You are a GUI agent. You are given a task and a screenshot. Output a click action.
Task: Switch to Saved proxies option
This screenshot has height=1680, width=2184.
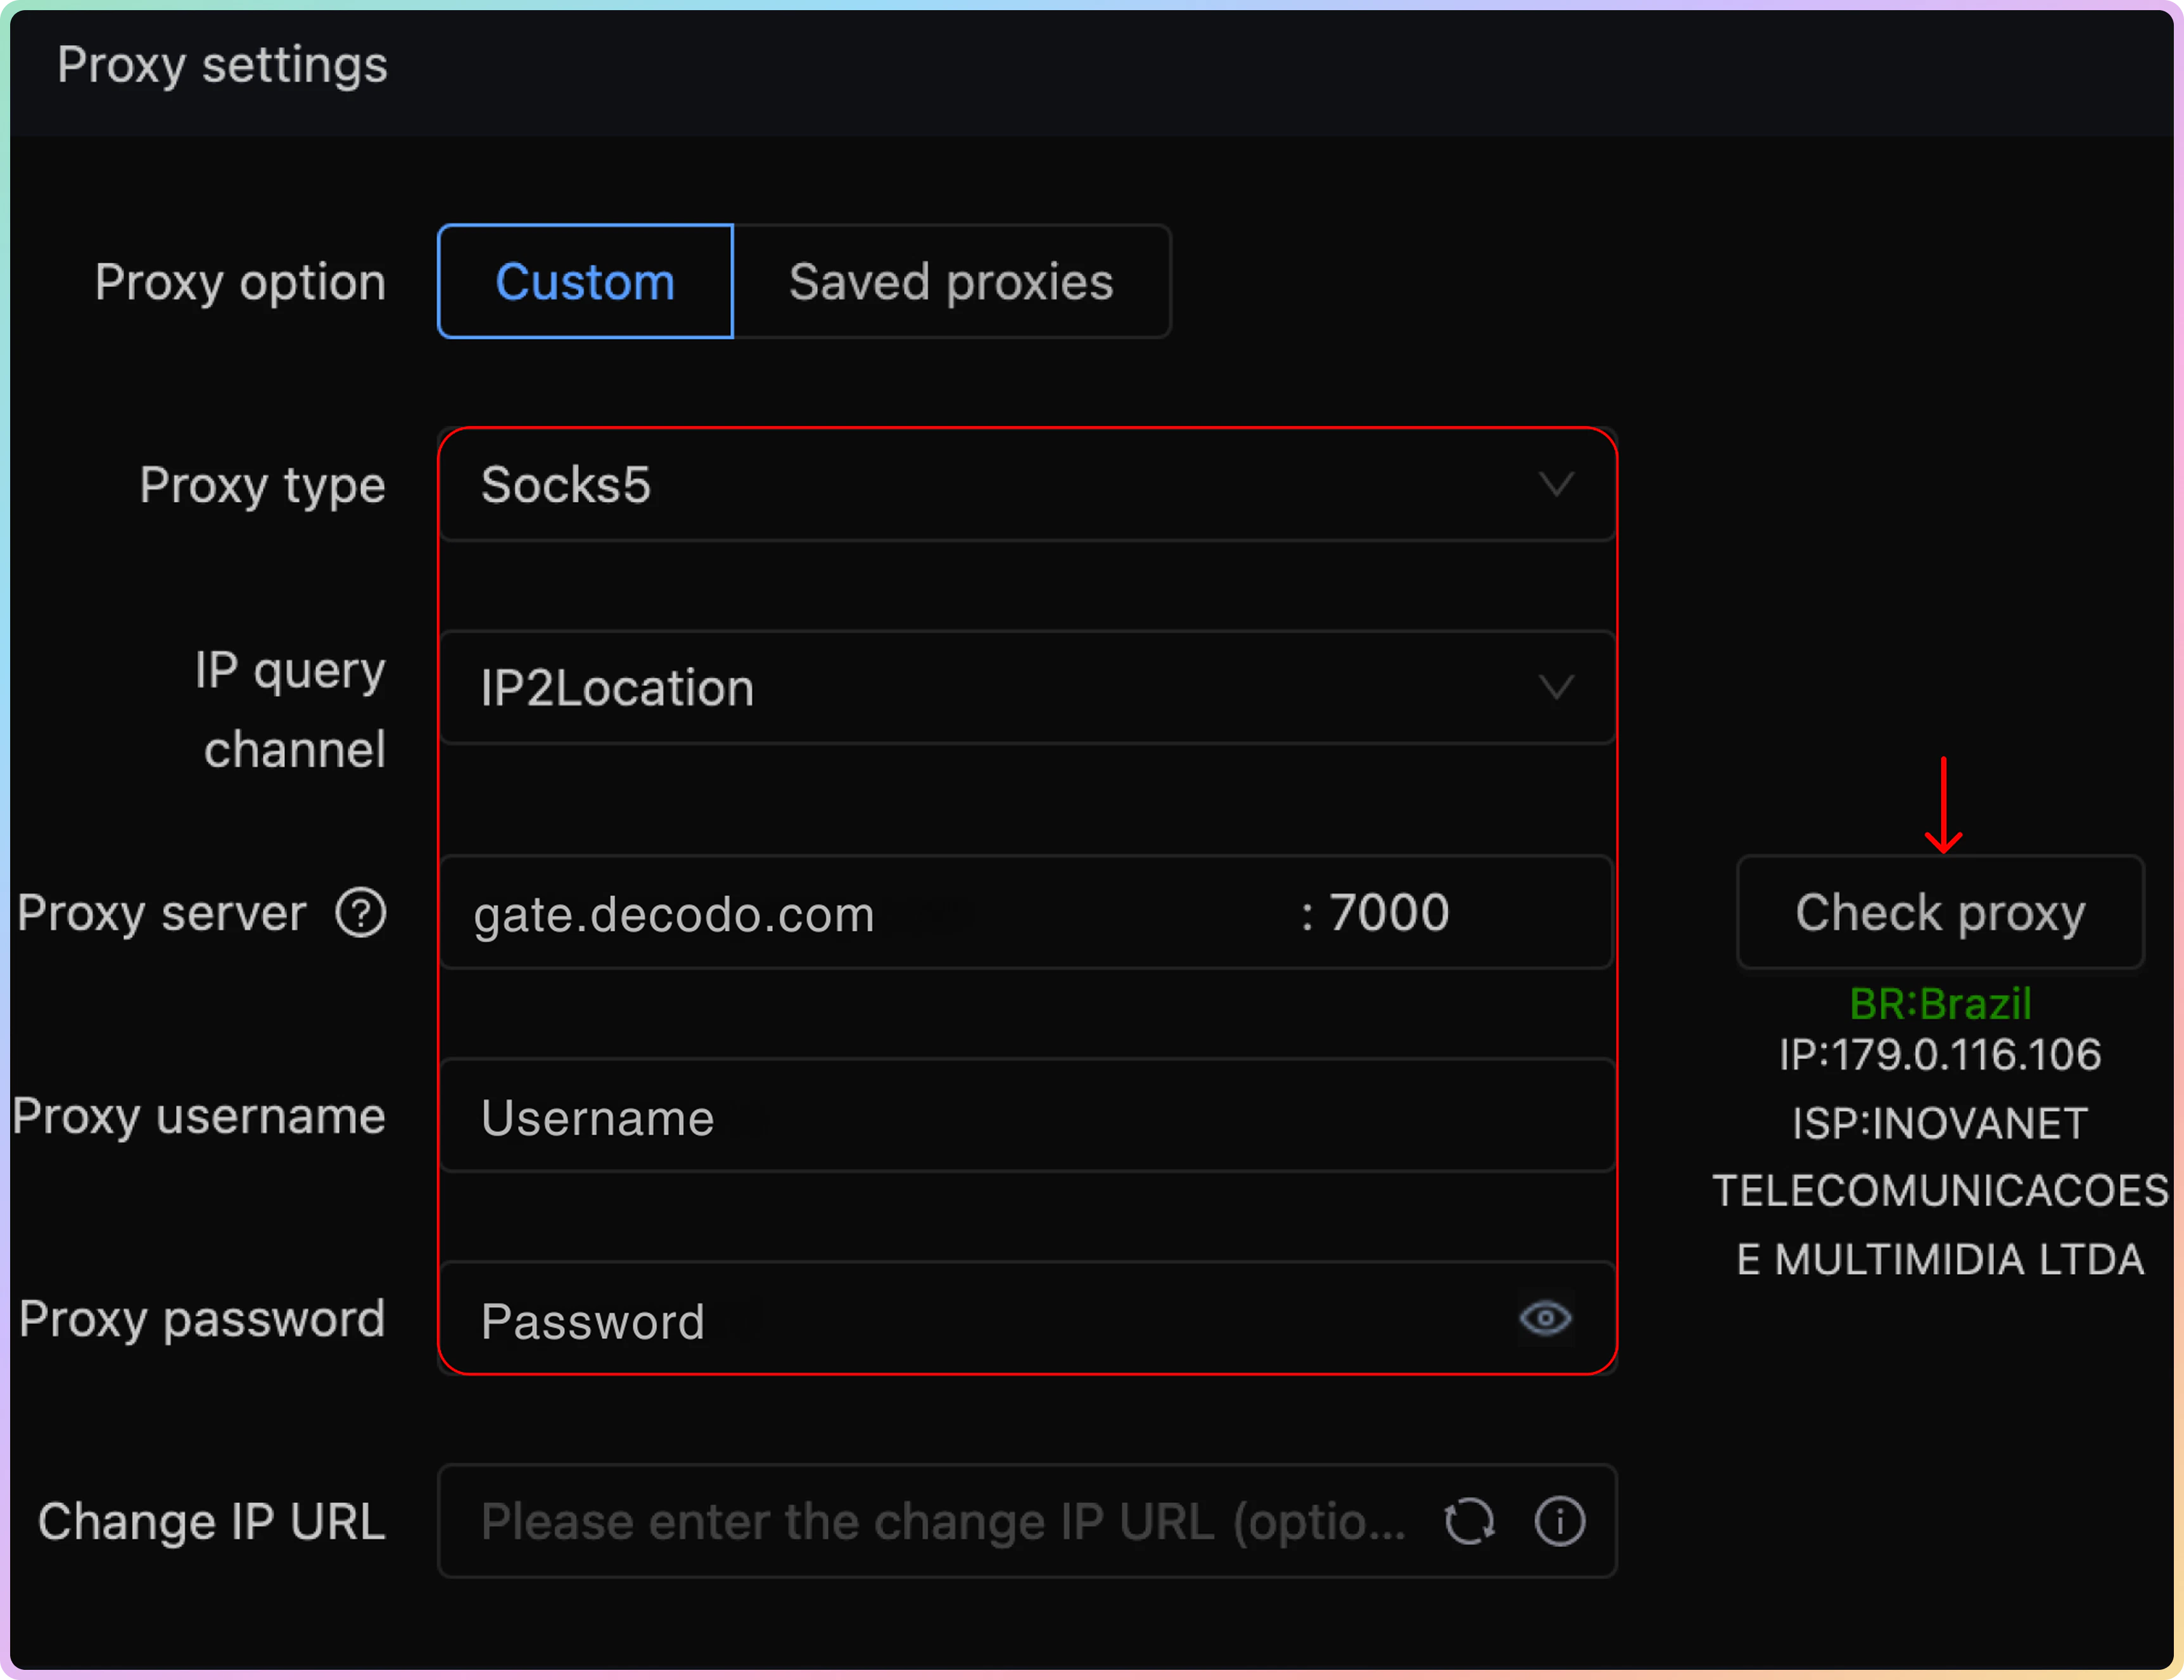click(951, 282)
